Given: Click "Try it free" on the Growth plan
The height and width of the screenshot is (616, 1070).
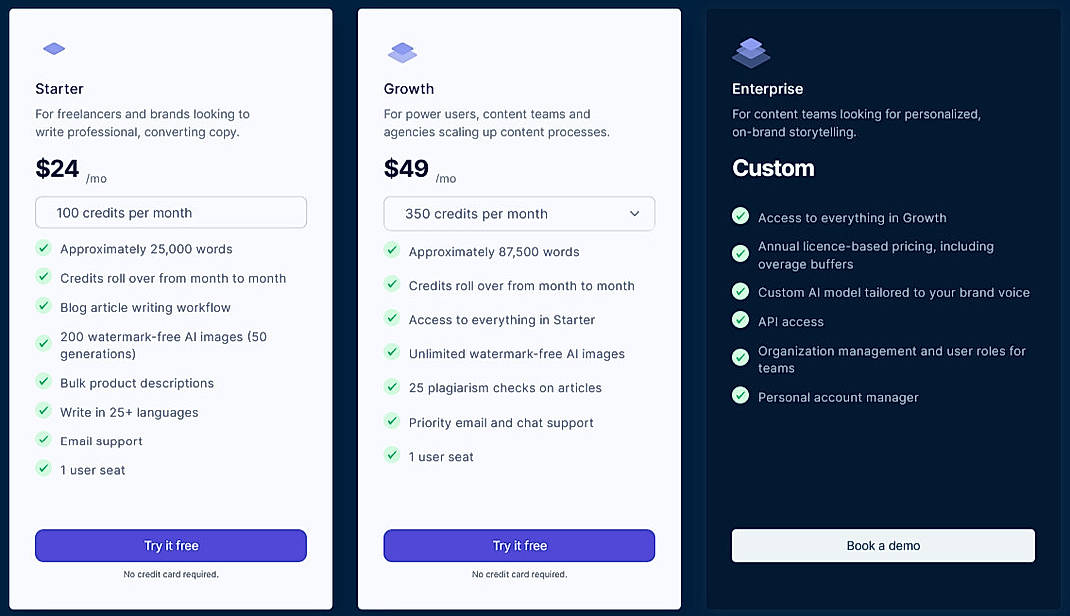Looking at the screenshot, I should pyautogui.click(x=519, y=545).
